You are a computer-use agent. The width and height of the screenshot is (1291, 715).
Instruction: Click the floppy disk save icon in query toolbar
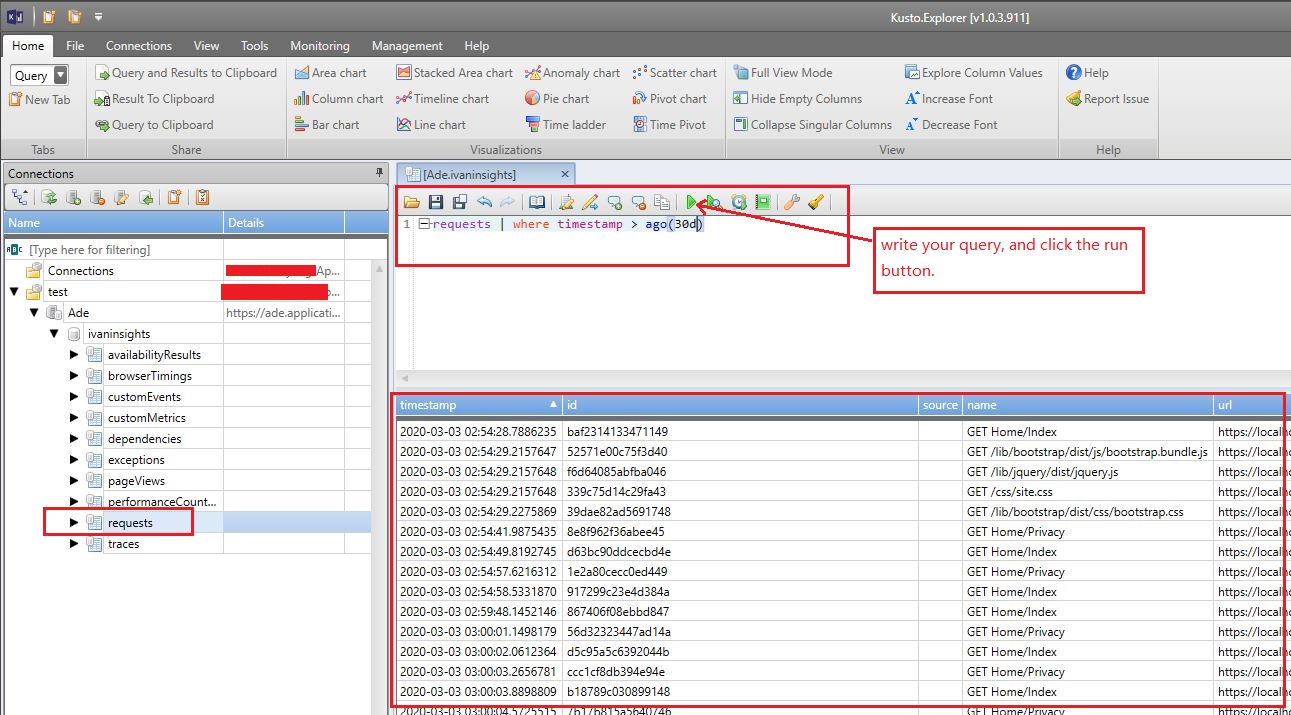pos(436,202)
